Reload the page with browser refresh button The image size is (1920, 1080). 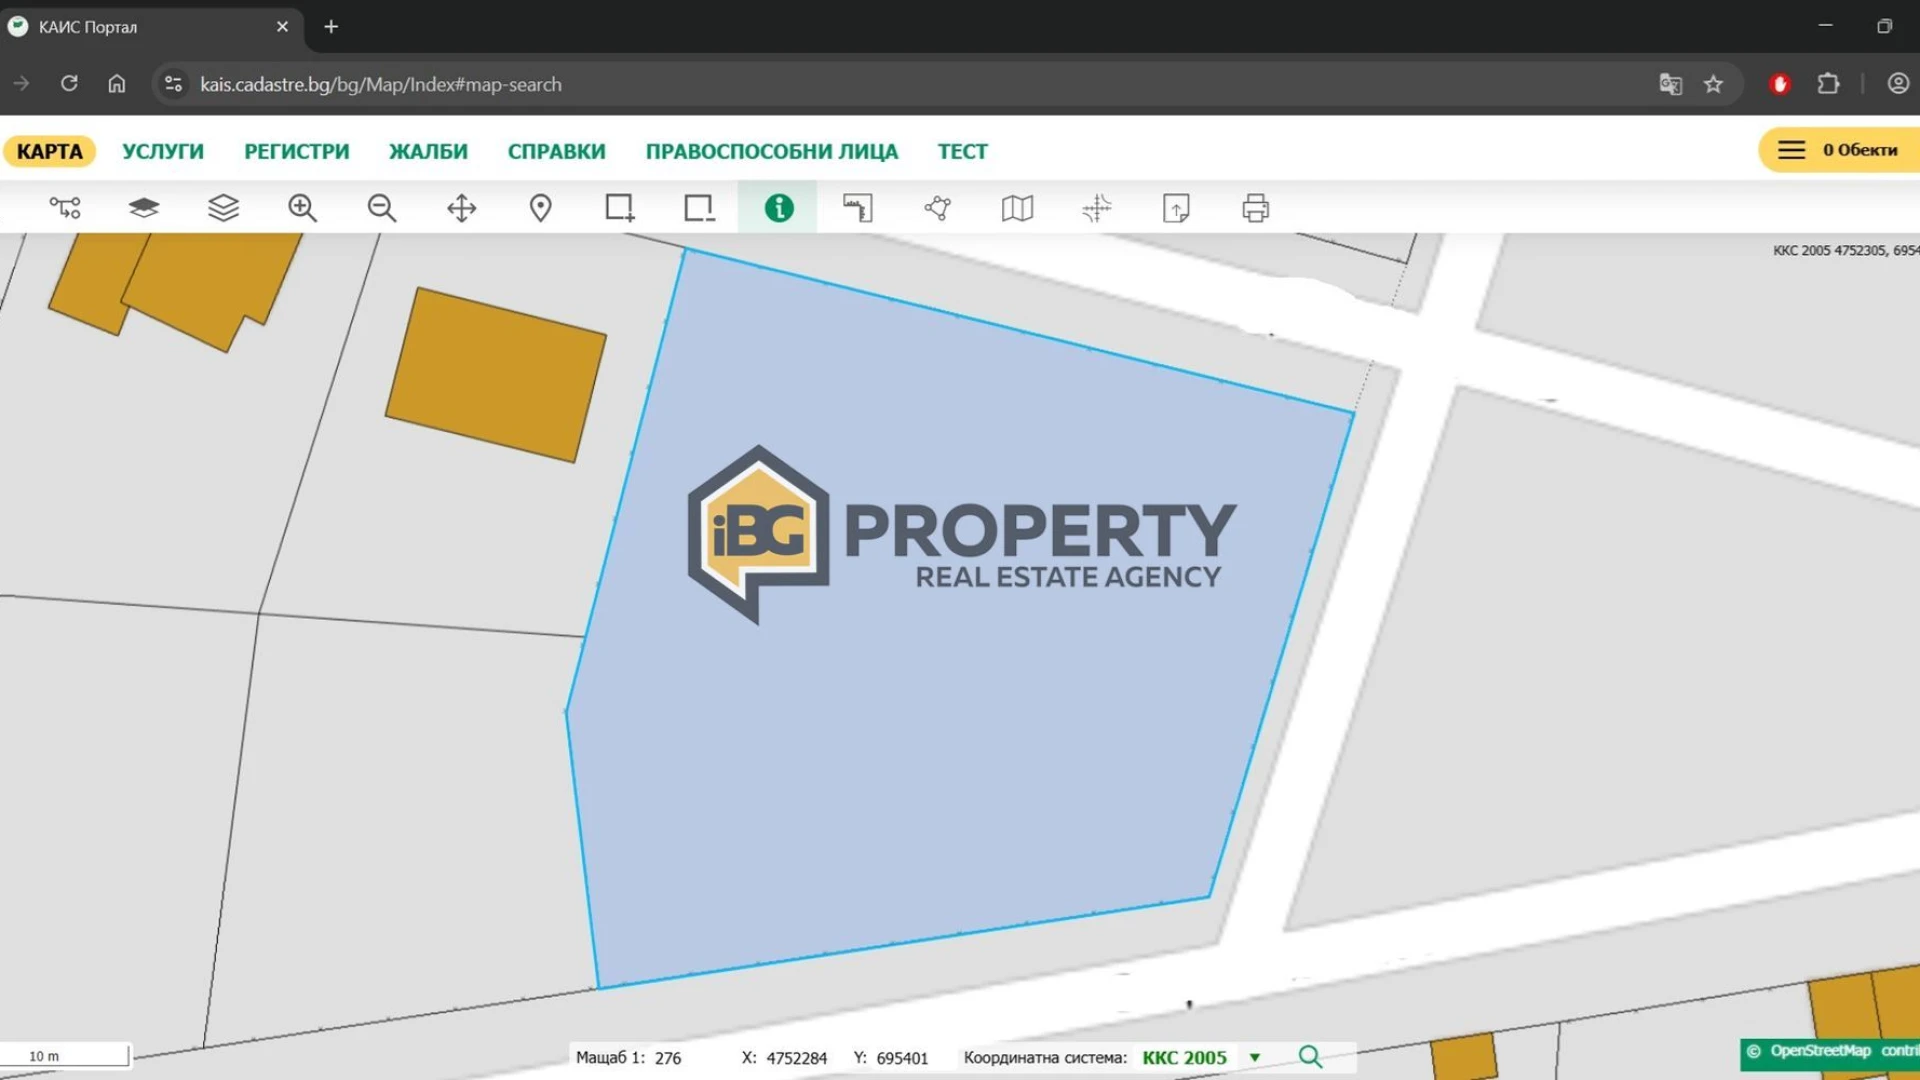pos(69,84)
